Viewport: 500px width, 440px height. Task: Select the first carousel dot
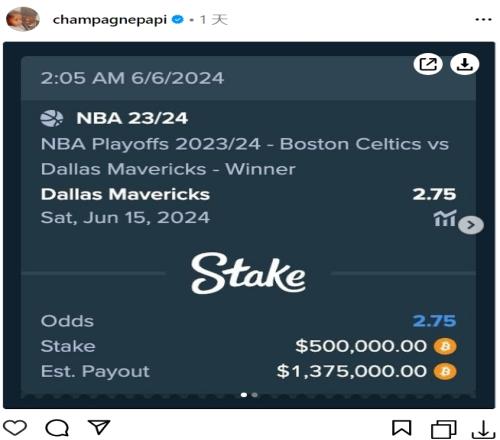click(244, 395)
